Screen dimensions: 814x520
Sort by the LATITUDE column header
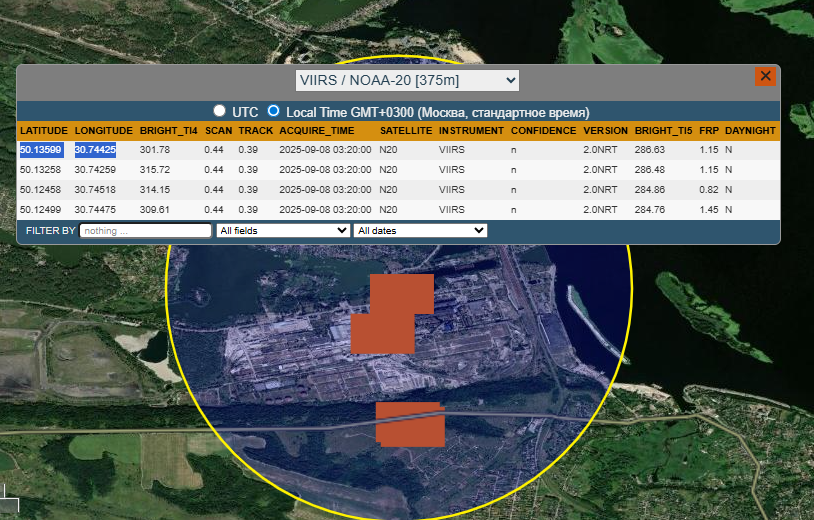[x=44, y=131]
